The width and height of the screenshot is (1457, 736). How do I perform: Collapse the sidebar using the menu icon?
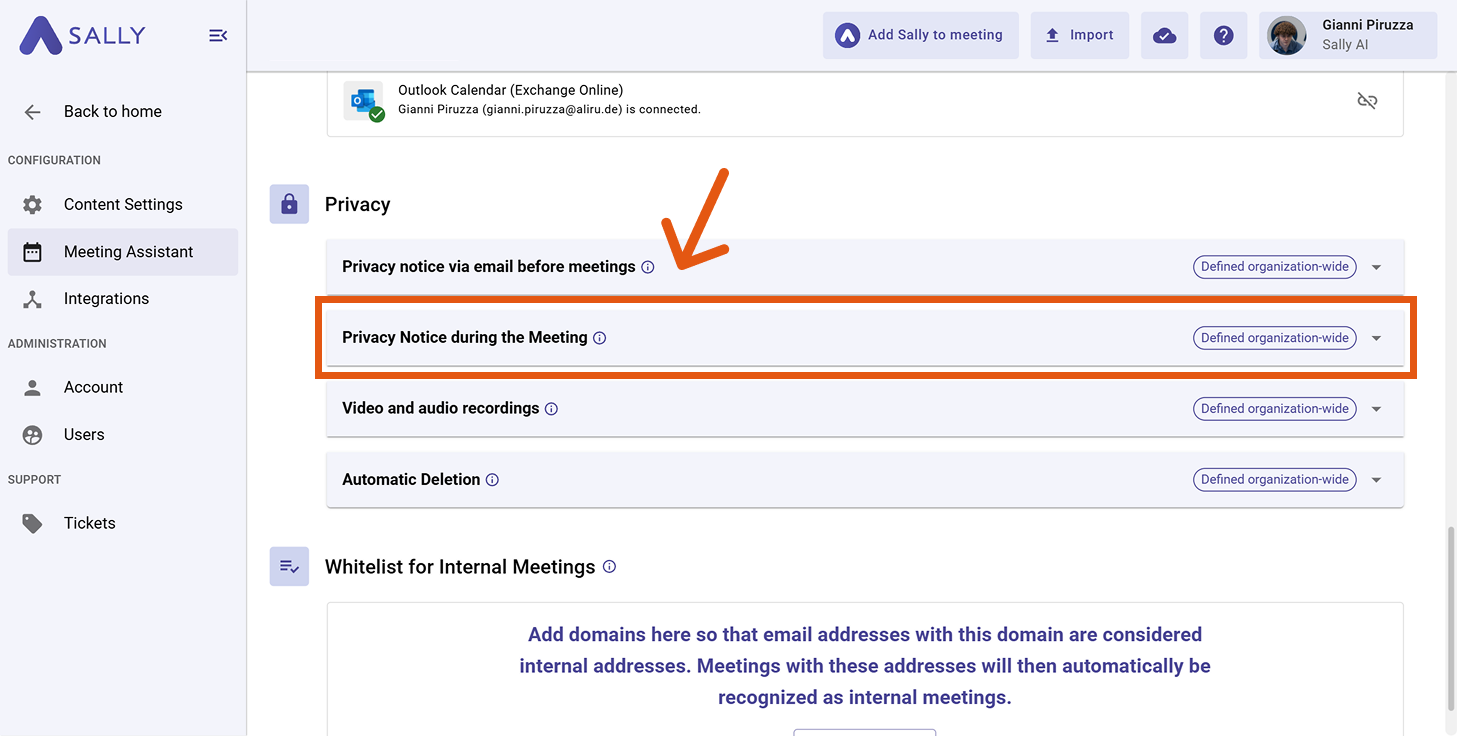[x=217, y=35]
